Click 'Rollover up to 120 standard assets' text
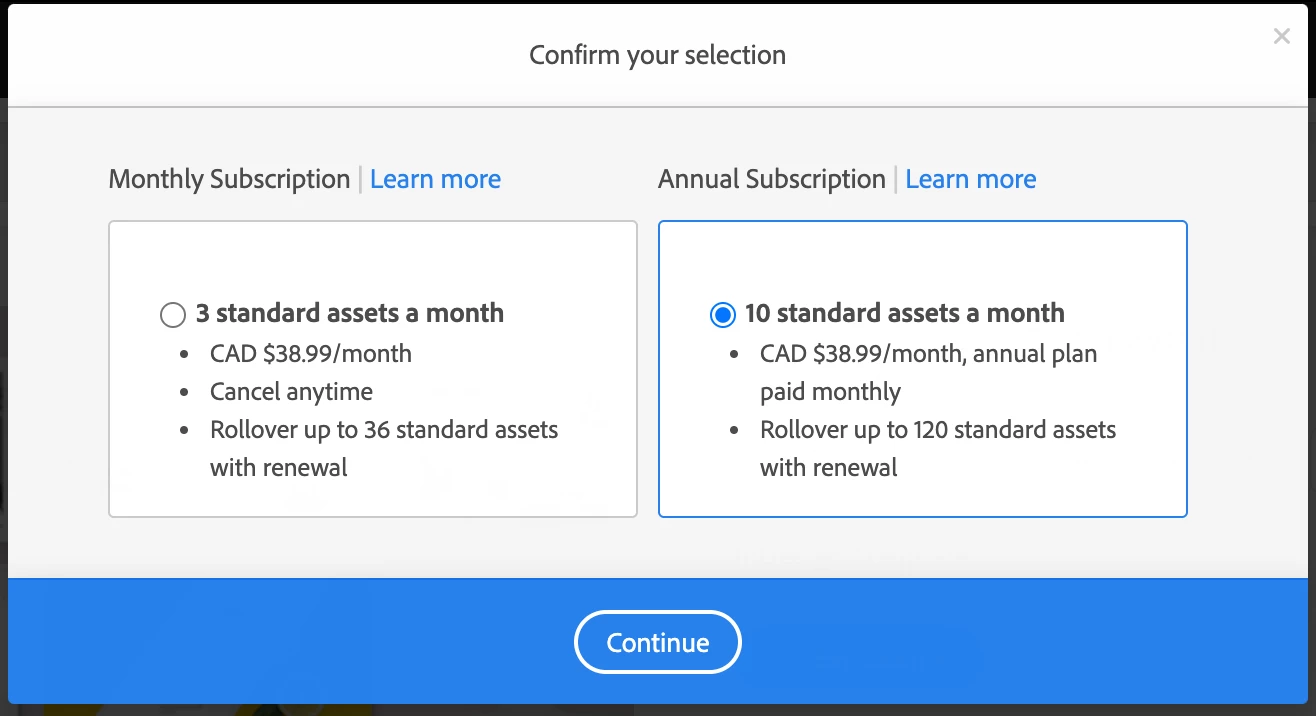This screenshot has height=716, width=1316. pos(937,430)
